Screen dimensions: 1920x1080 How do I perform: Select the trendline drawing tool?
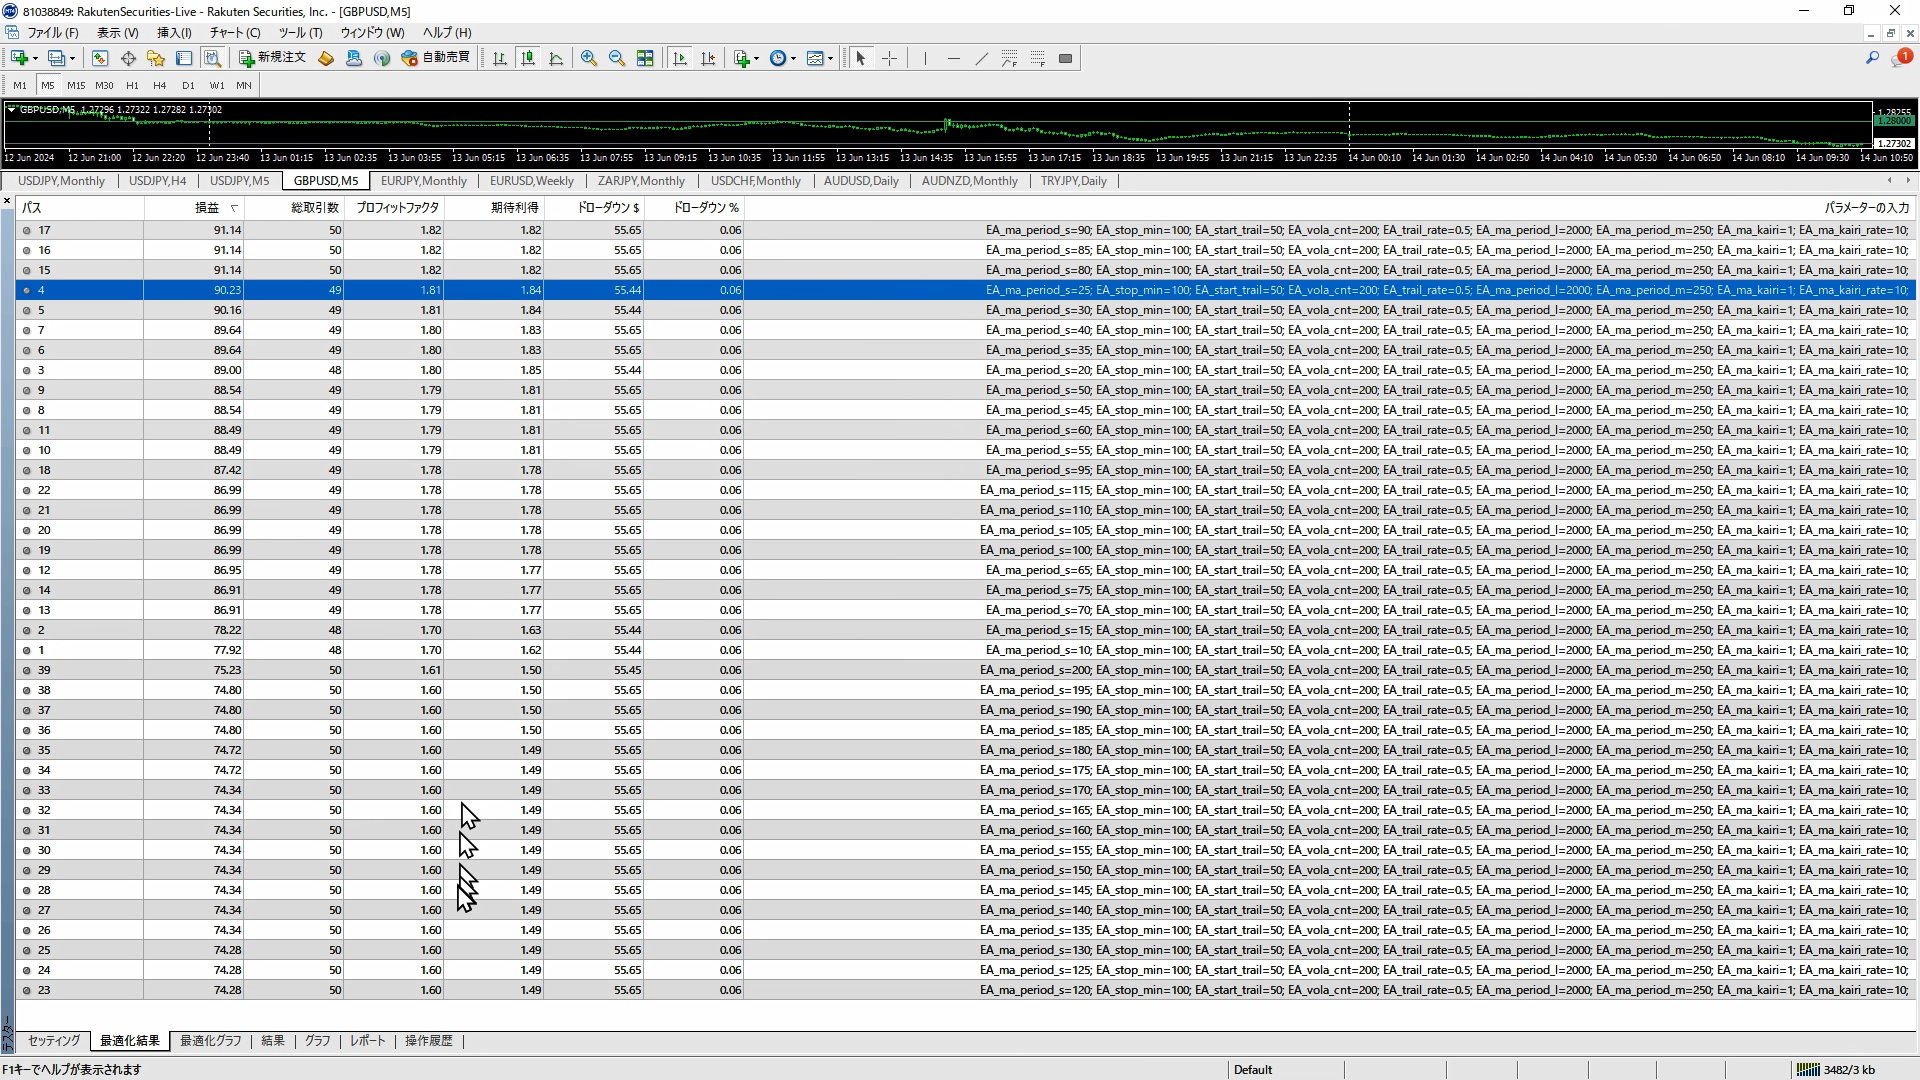tap(981, 58)
